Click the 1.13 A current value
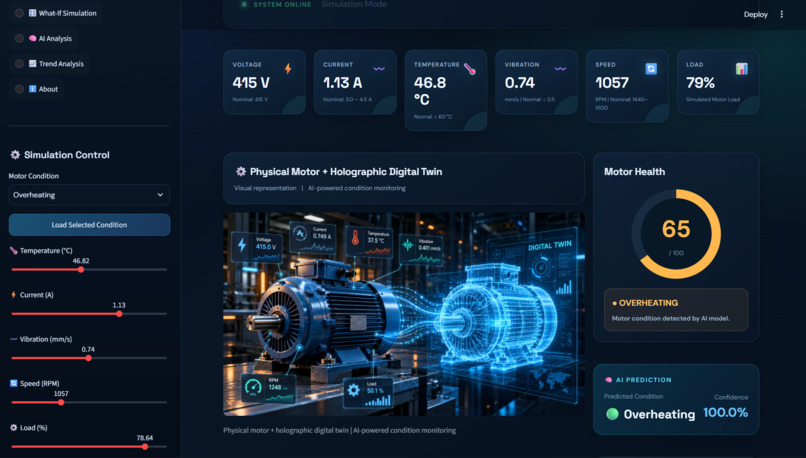Image resolution: width=806 pixels, height=458 pixels. point(342,83)
